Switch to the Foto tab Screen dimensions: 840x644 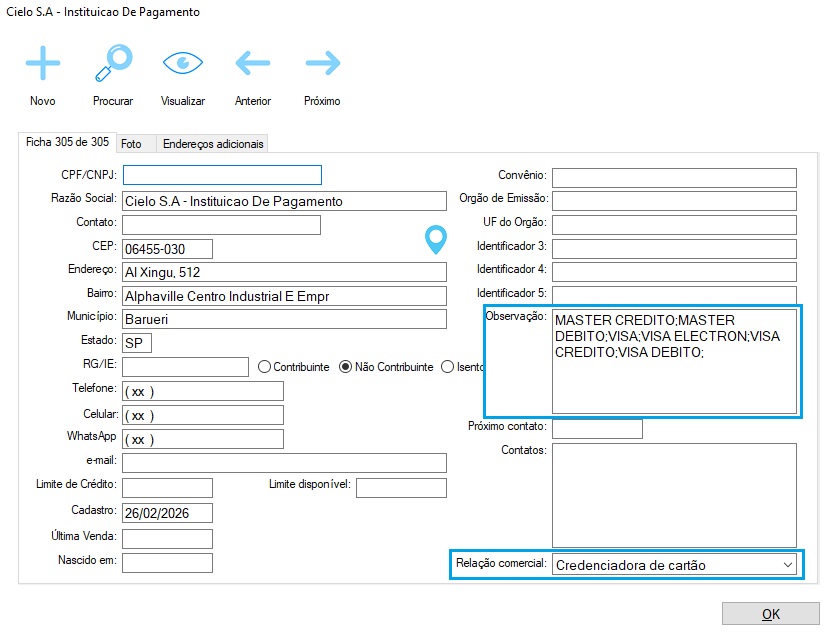click(x=131, y=144)
